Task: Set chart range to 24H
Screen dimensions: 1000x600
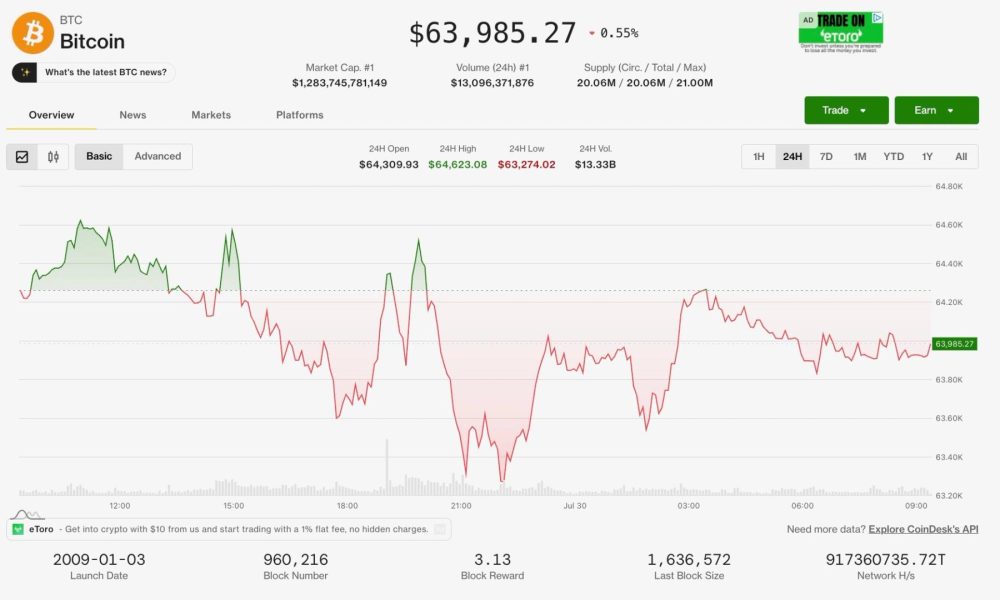Action: tap(792, 157)
